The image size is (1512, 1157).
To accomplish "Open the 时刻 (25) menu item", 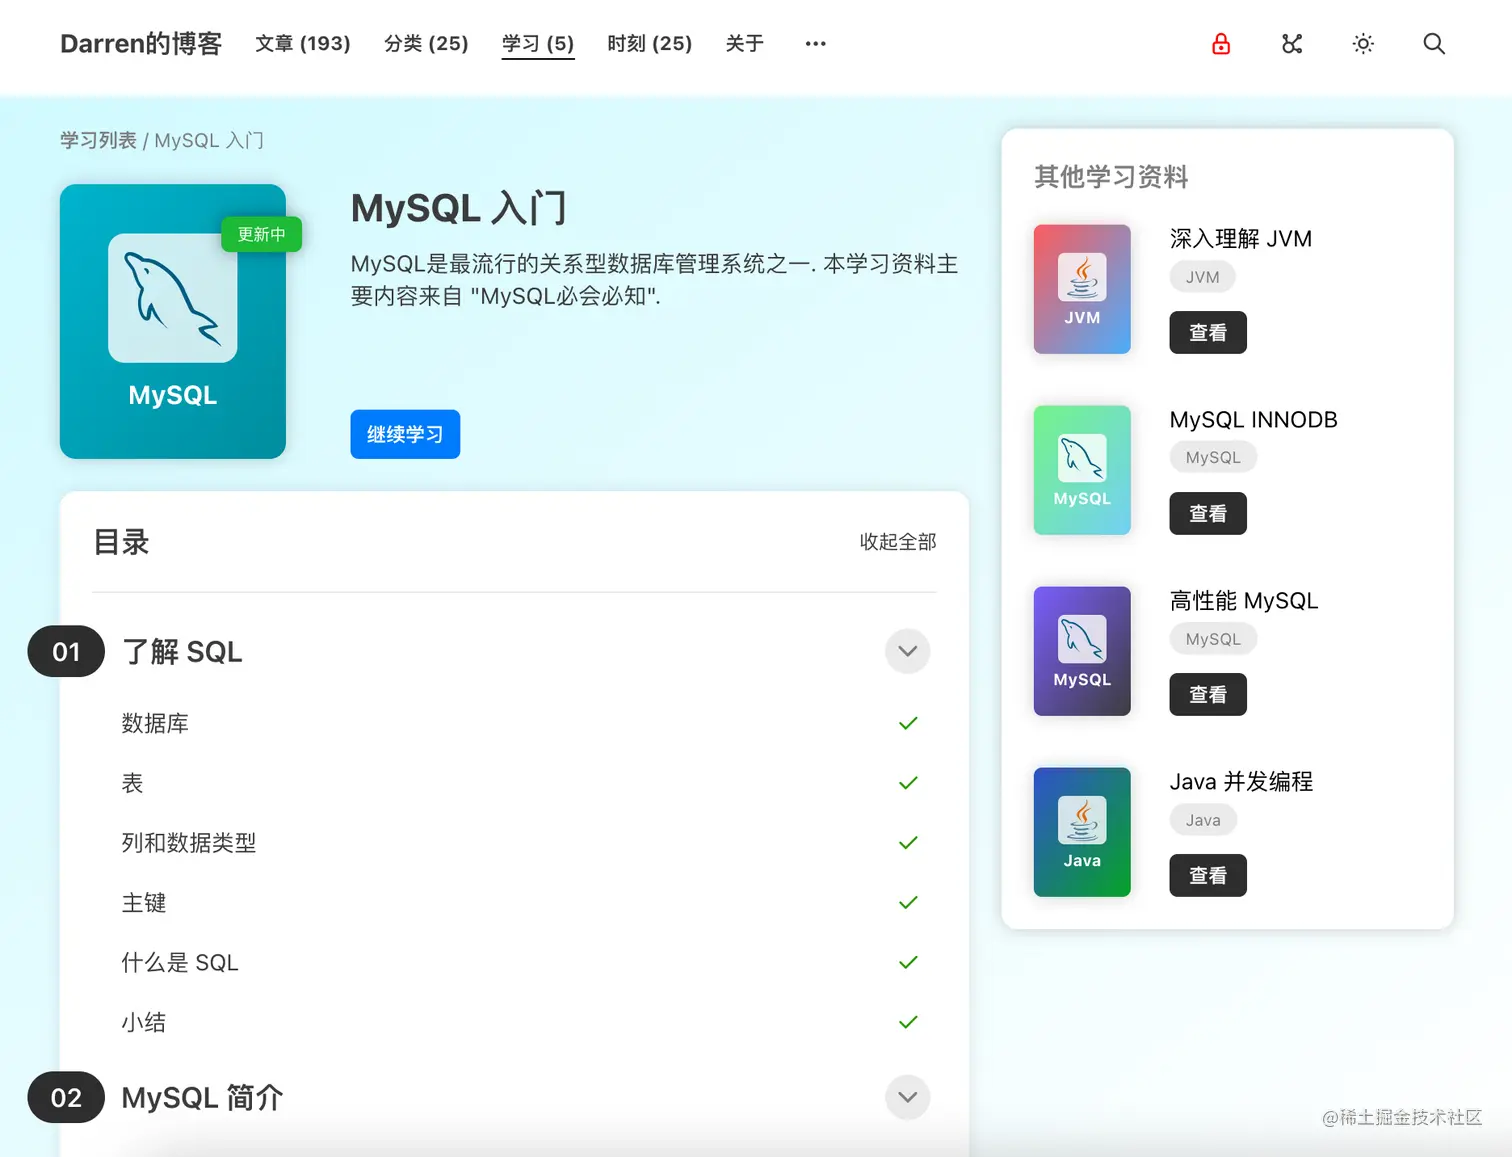I will pyautogui.click(x=650, y=44).
